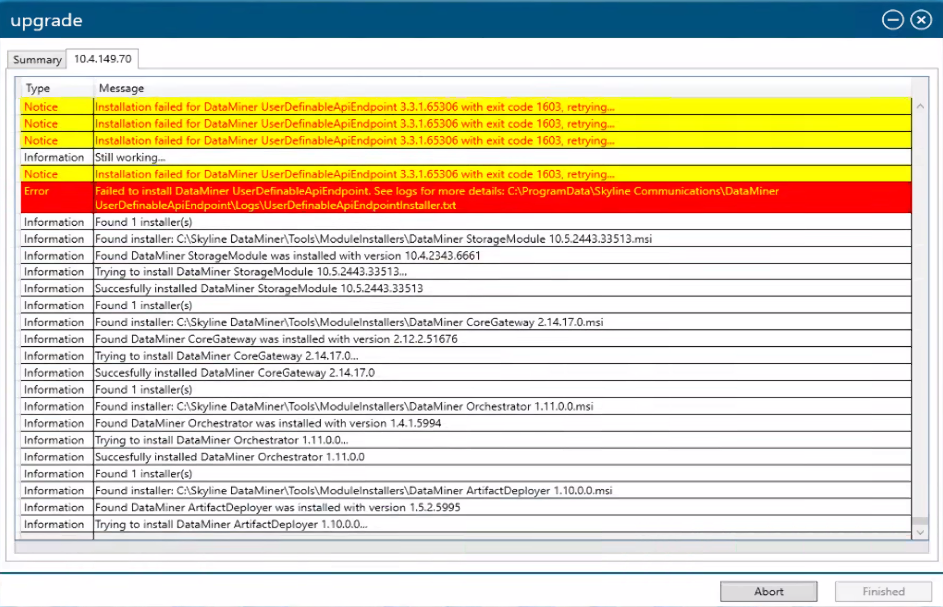Screen dimensions: 943x607
Task: Select the red Error row 'Failed to install DataMiner UserDefinableApiEndpoint'
Action: click(466, 198)
